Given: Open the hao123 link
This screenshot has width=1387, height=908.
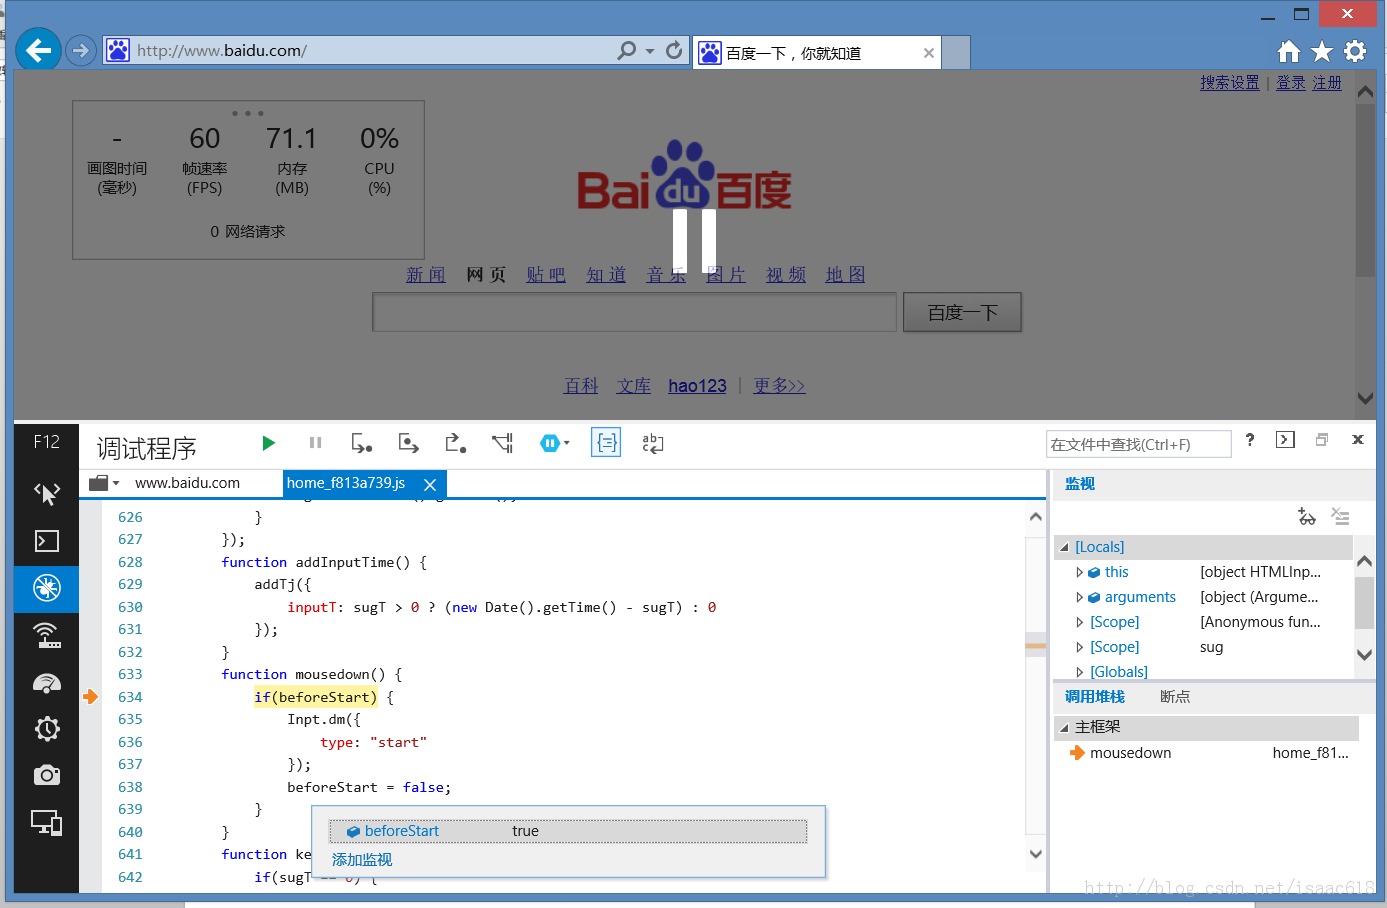Looking at the screenshot, I should click(697, 386).
